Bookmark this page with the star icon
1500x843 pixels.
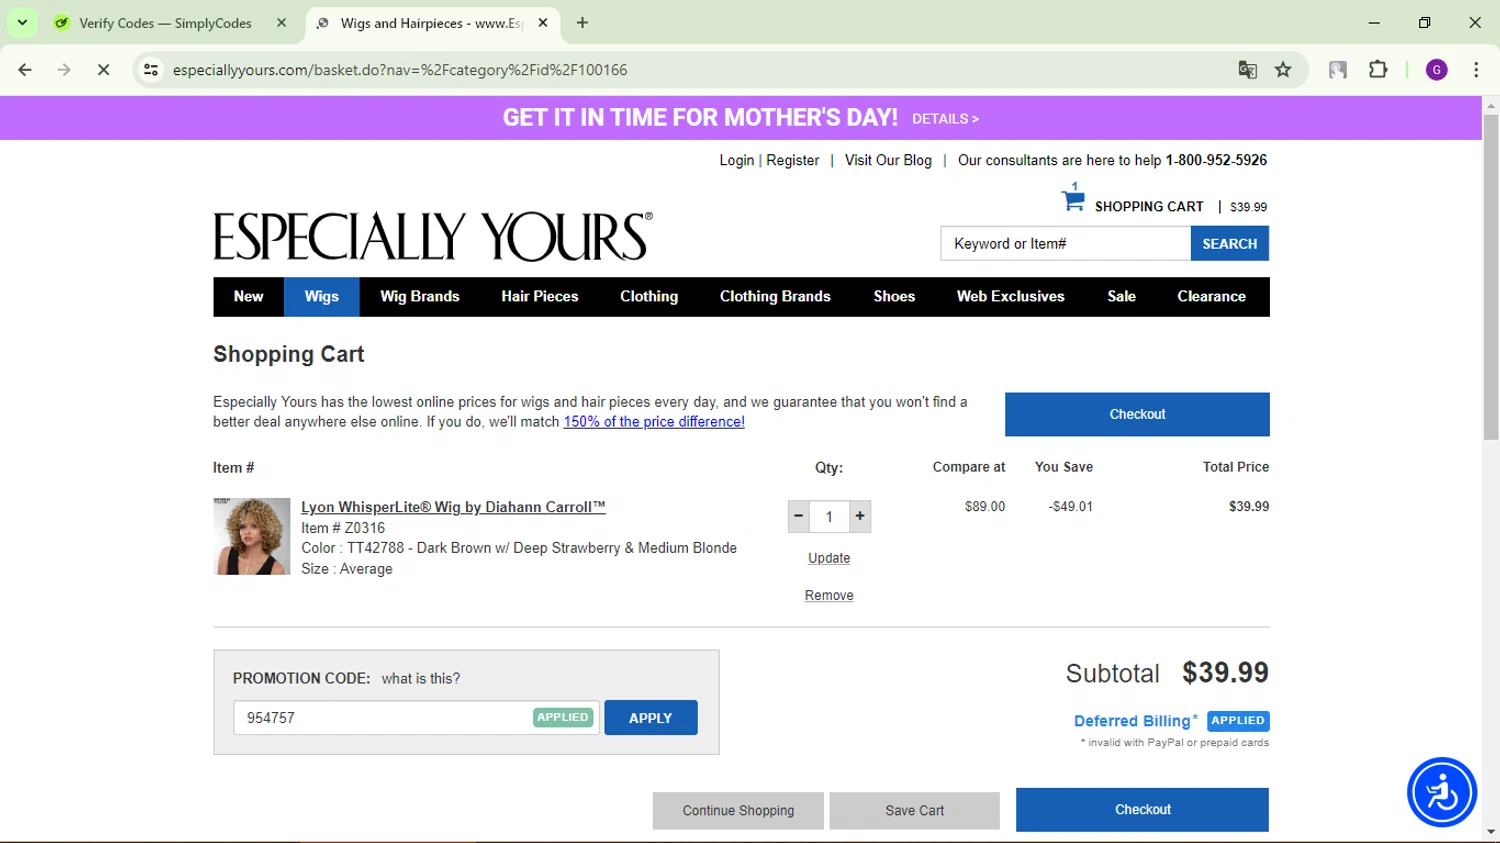[x=1283, y=70]
